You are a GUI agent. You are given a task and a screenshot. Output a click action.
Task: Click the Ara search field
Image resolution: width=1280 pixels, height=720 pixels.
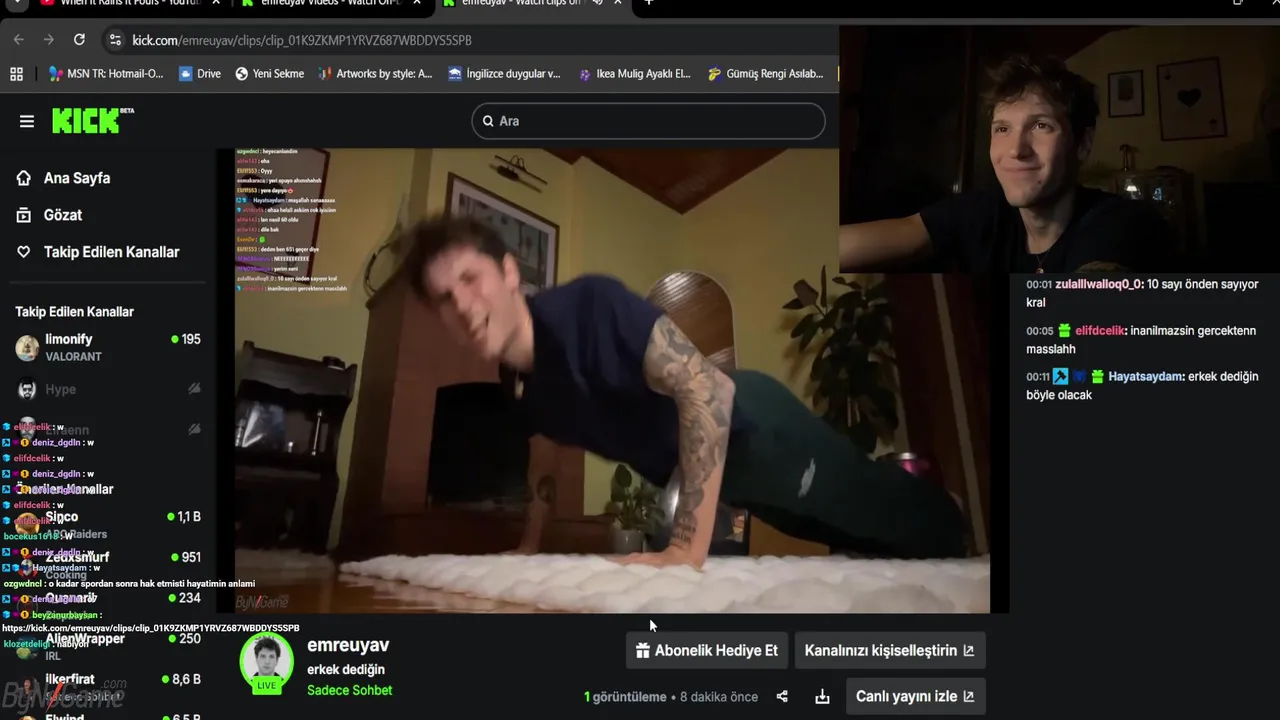coord(648,121)
